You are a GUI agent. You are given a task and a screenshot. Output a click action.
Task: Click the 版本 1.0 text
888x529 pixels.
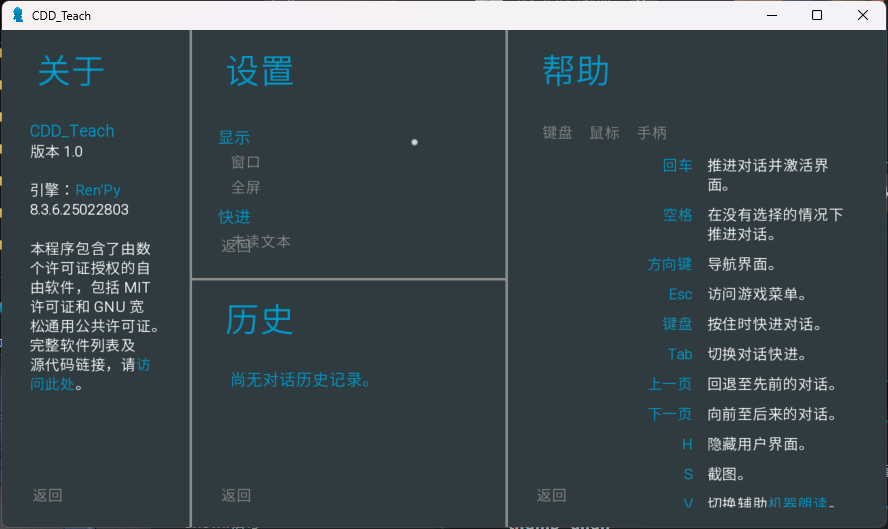(x=57, y=152)
